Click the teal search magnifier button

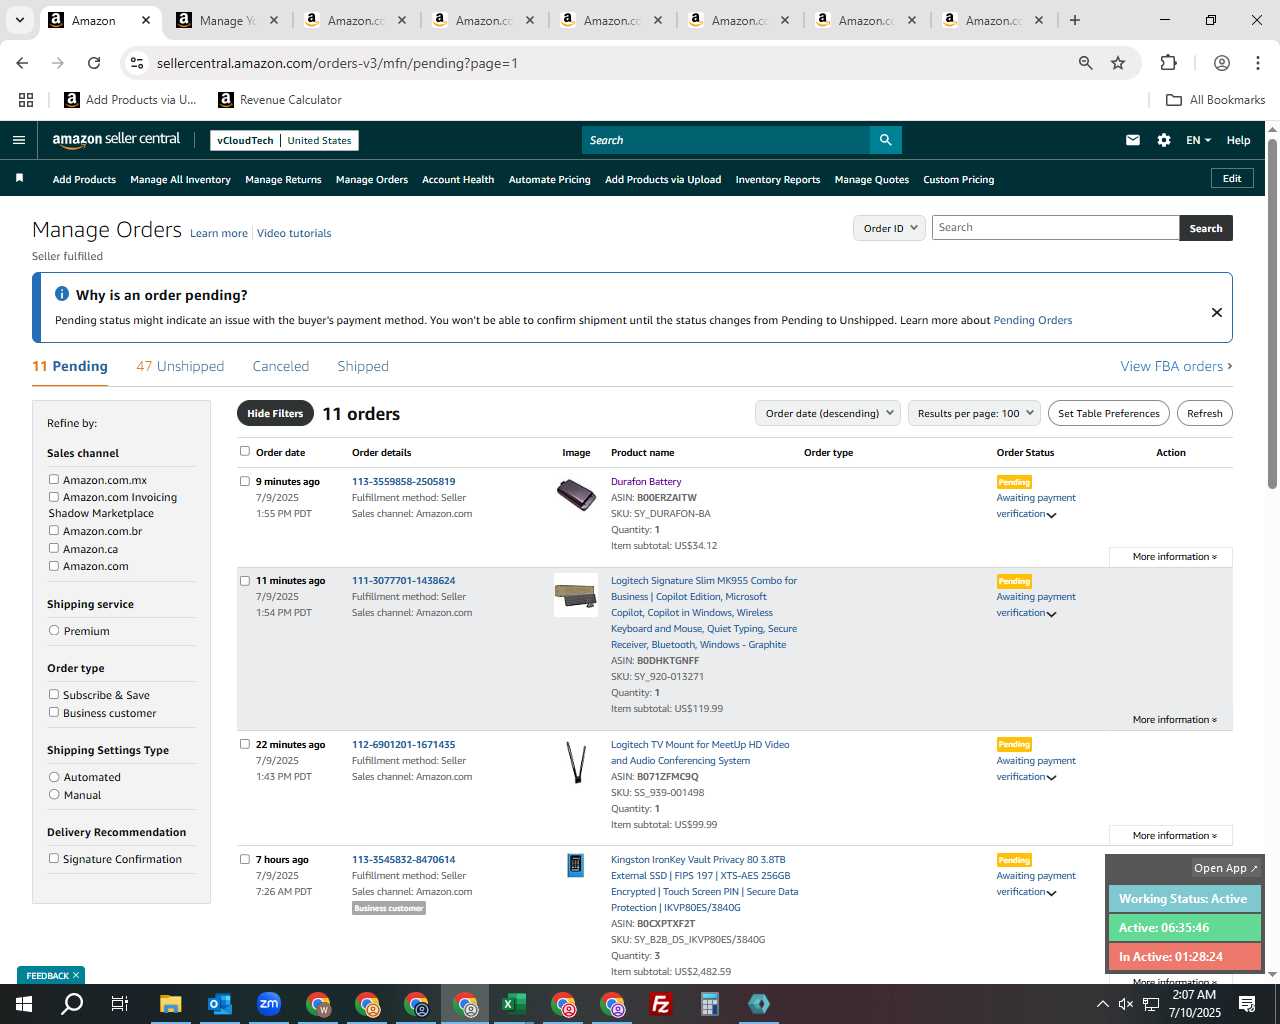(x=885, y=140)
